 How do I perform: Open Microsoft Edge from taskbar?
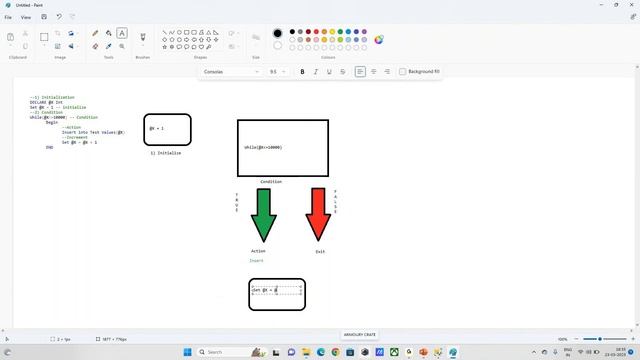pos(320,352)
